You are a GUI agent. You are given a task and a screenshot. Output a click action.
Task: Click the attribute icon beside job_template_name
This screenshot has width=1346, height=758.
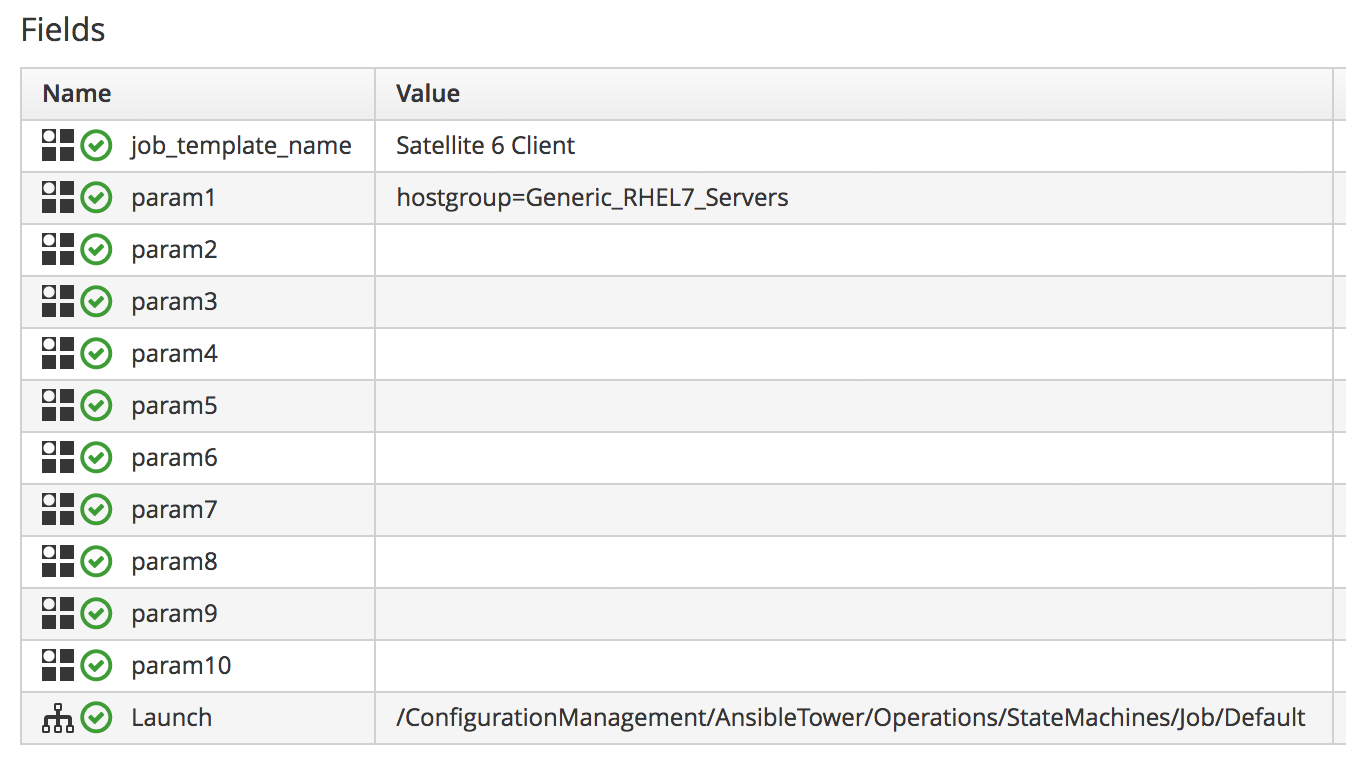pyautogui.click(x=58, y=146)
